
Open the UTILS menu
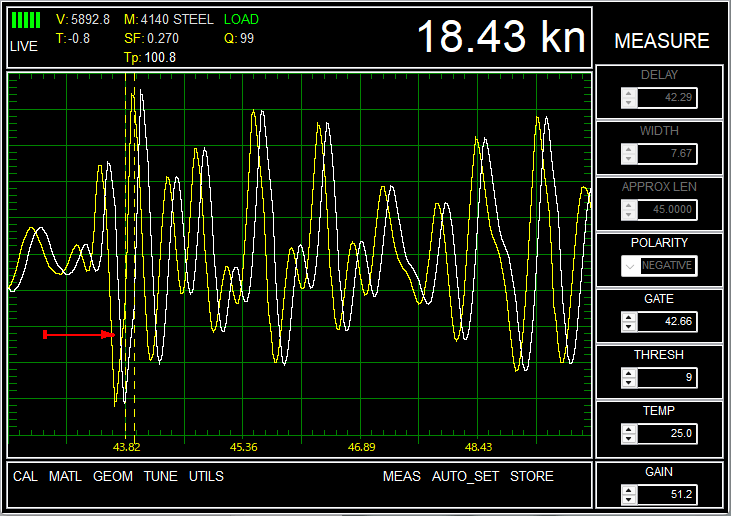[x=206, y=476]
